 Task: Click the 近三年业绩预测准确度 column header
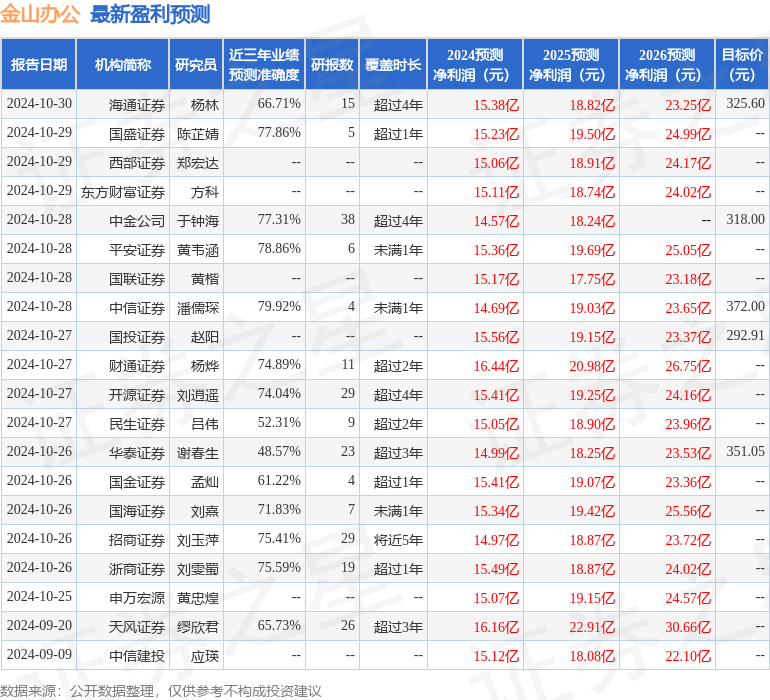(264, 64)
